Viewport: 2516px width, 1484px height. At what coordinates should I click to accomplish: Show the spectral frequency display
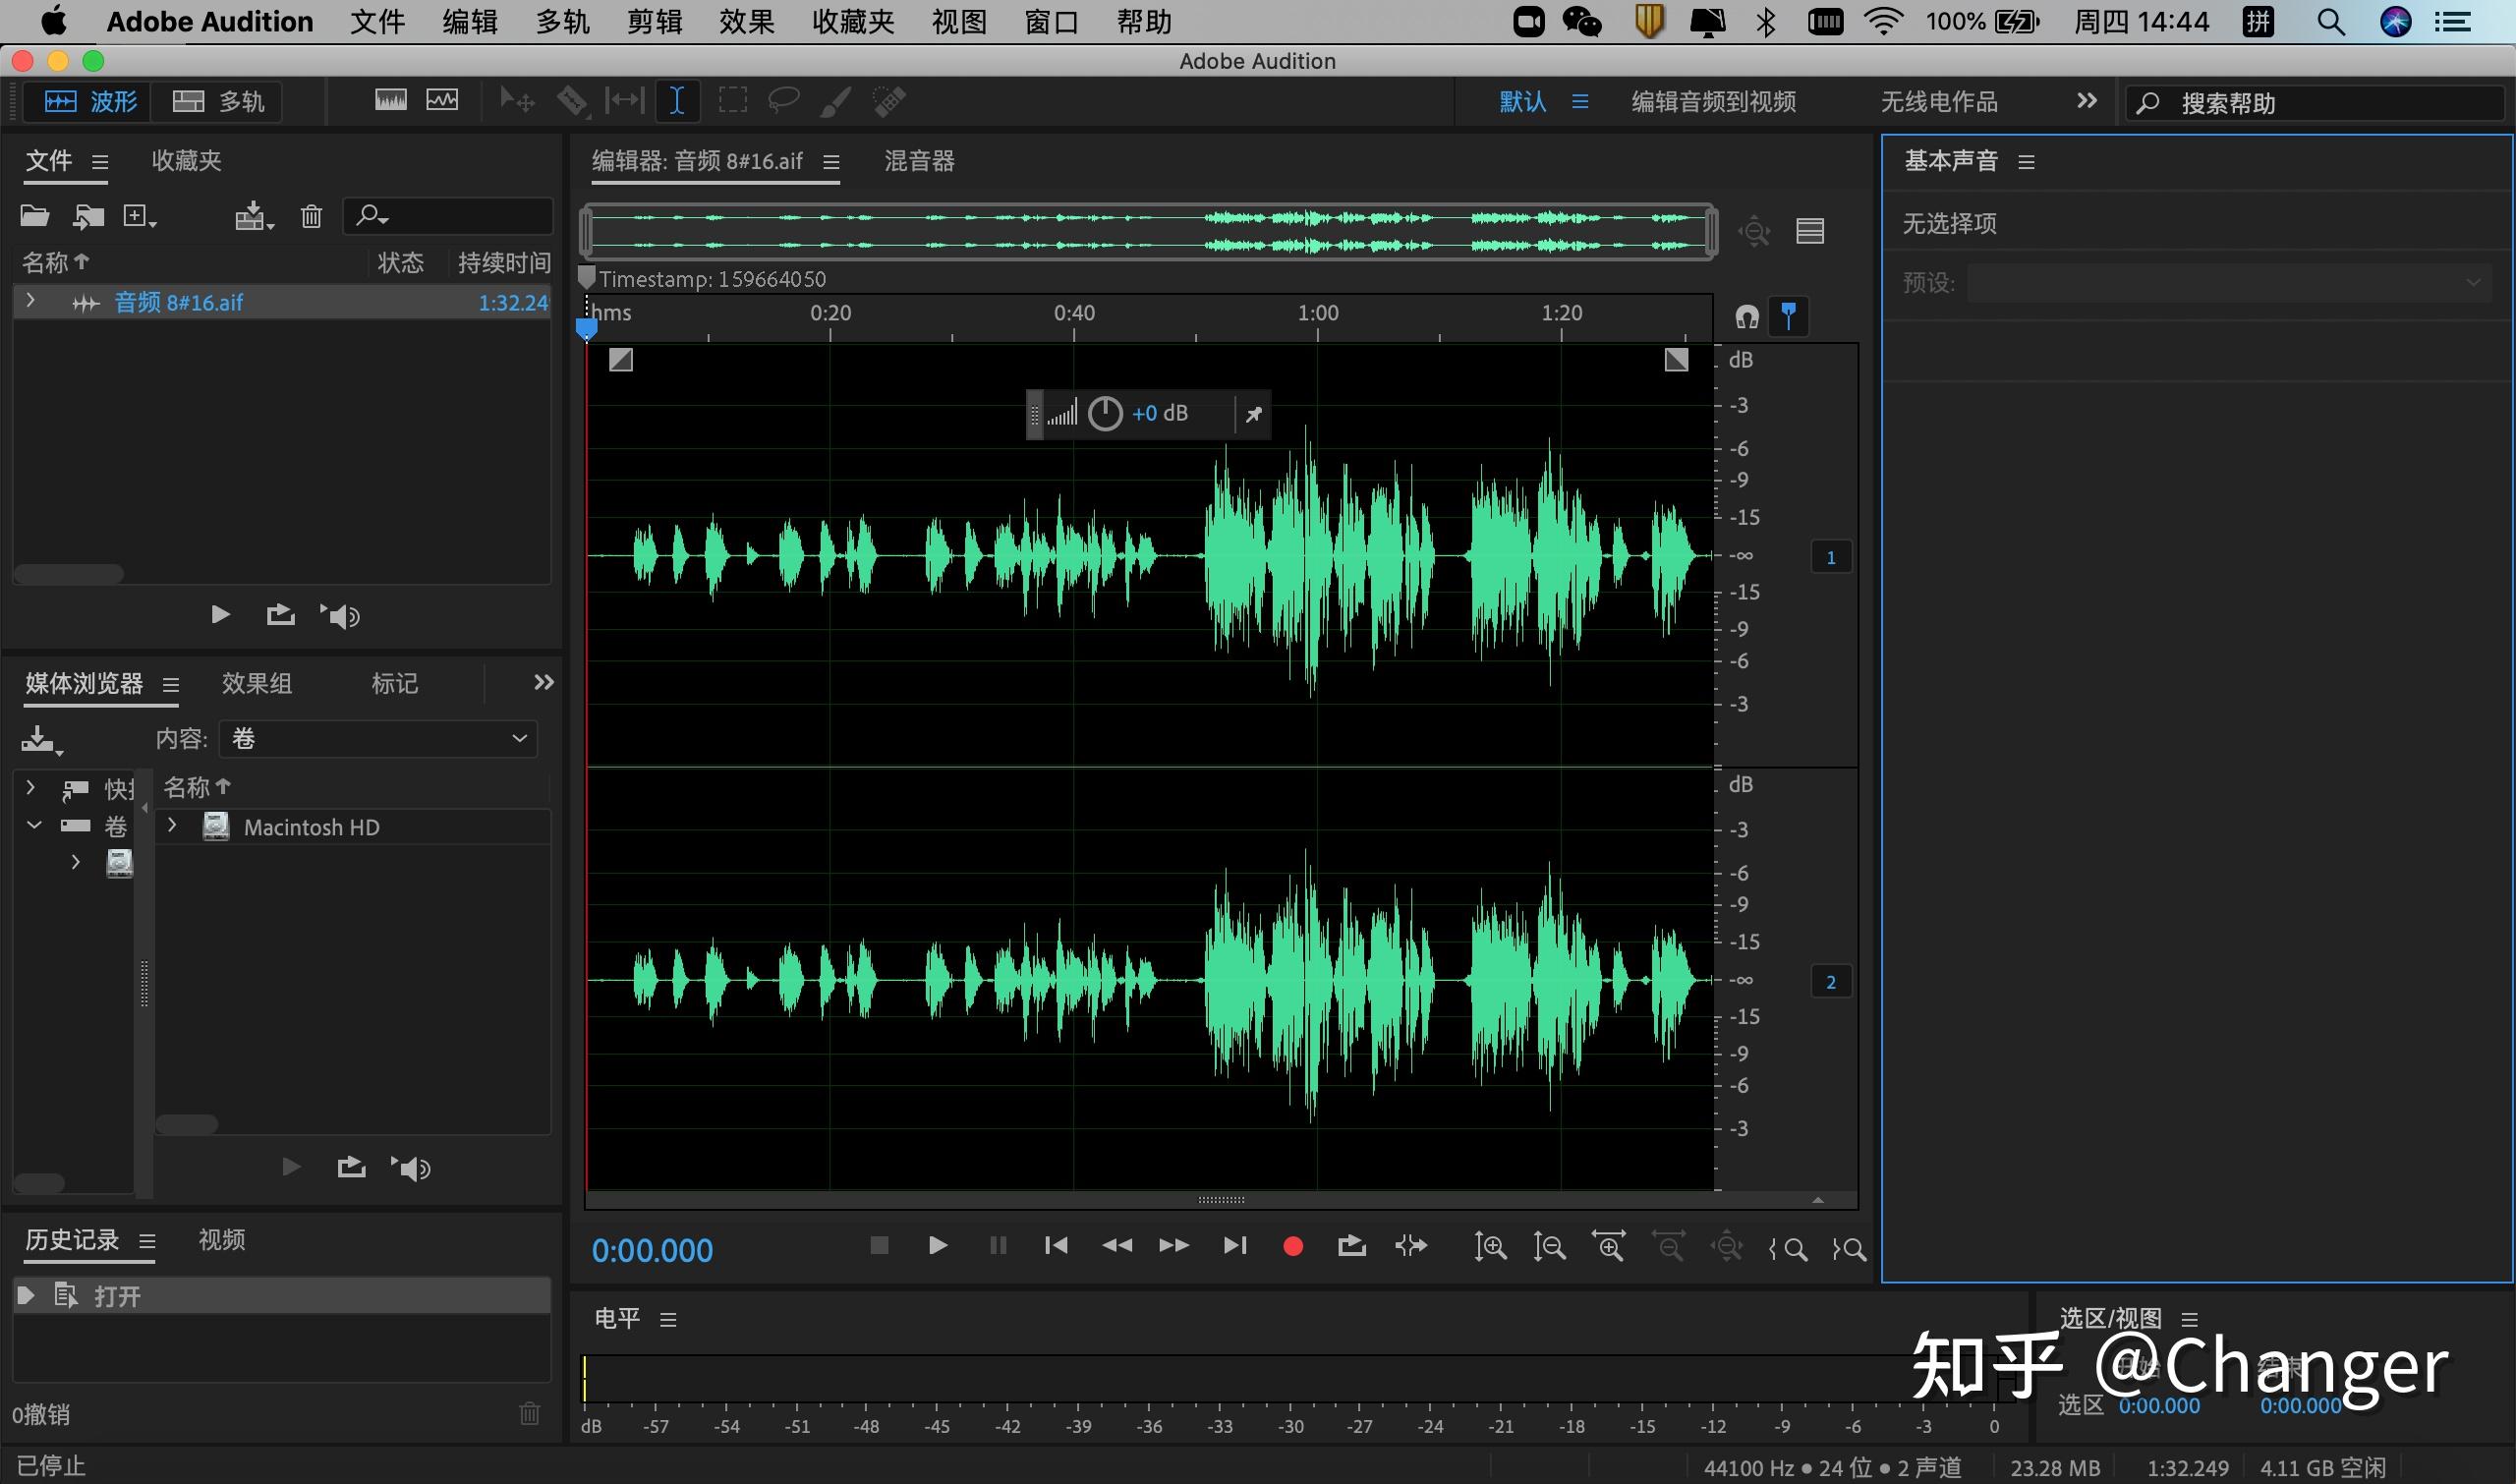[391, 101]
